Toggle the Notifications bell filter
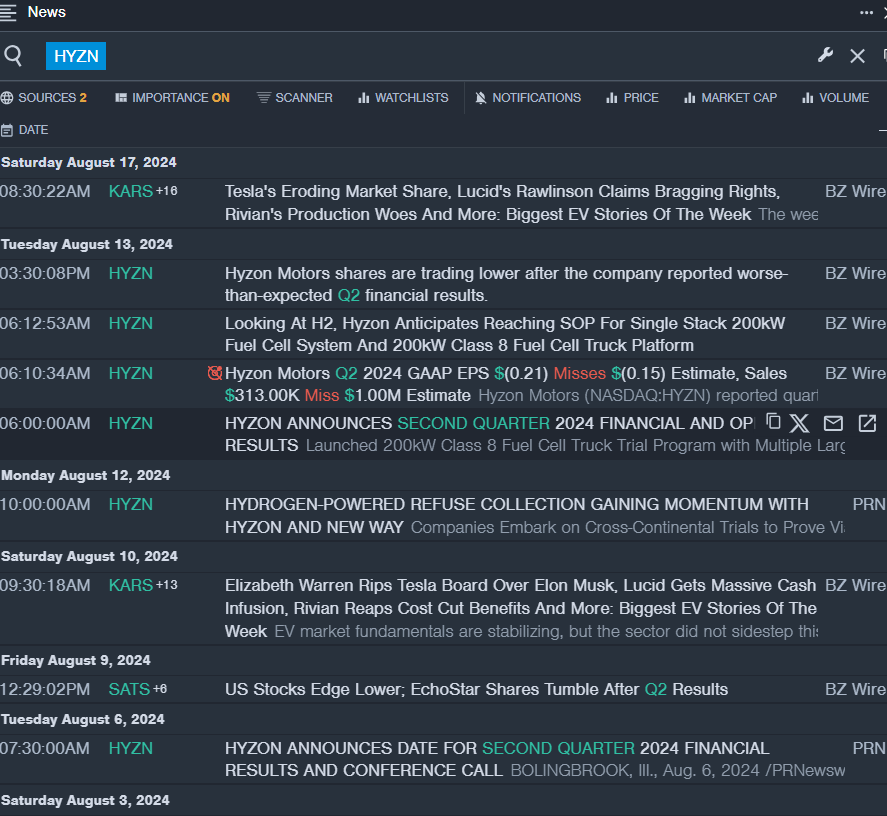Viewport: 887px width, 816px height. click(527, 98)
